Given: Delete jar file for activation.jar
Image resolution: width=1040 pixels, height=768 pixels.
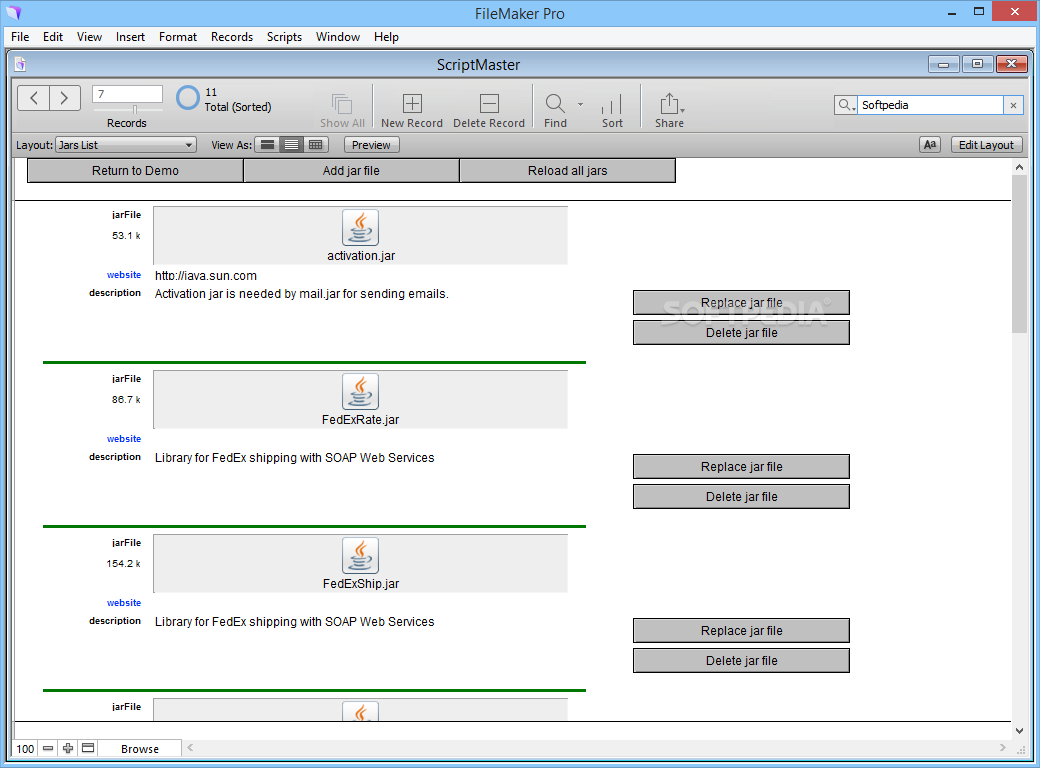Looking at the screenshot, I should 742,332.
